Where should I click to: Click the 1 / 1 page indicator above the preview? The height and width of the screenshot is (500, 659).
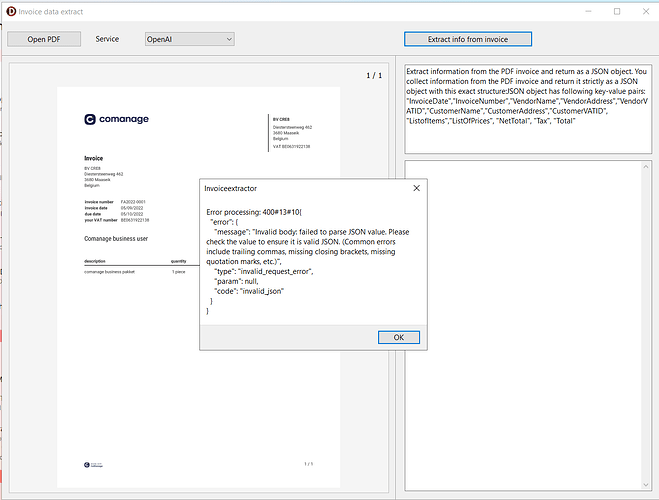pos(373,75)
